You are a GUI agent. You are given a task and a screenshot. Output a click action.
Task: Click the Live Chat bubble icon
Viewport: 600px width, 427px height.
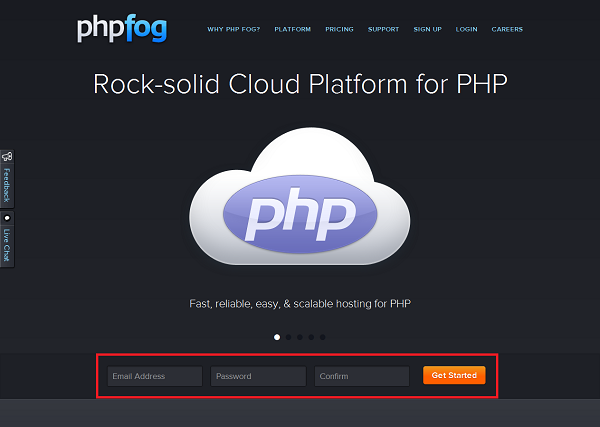click(7, 218)
